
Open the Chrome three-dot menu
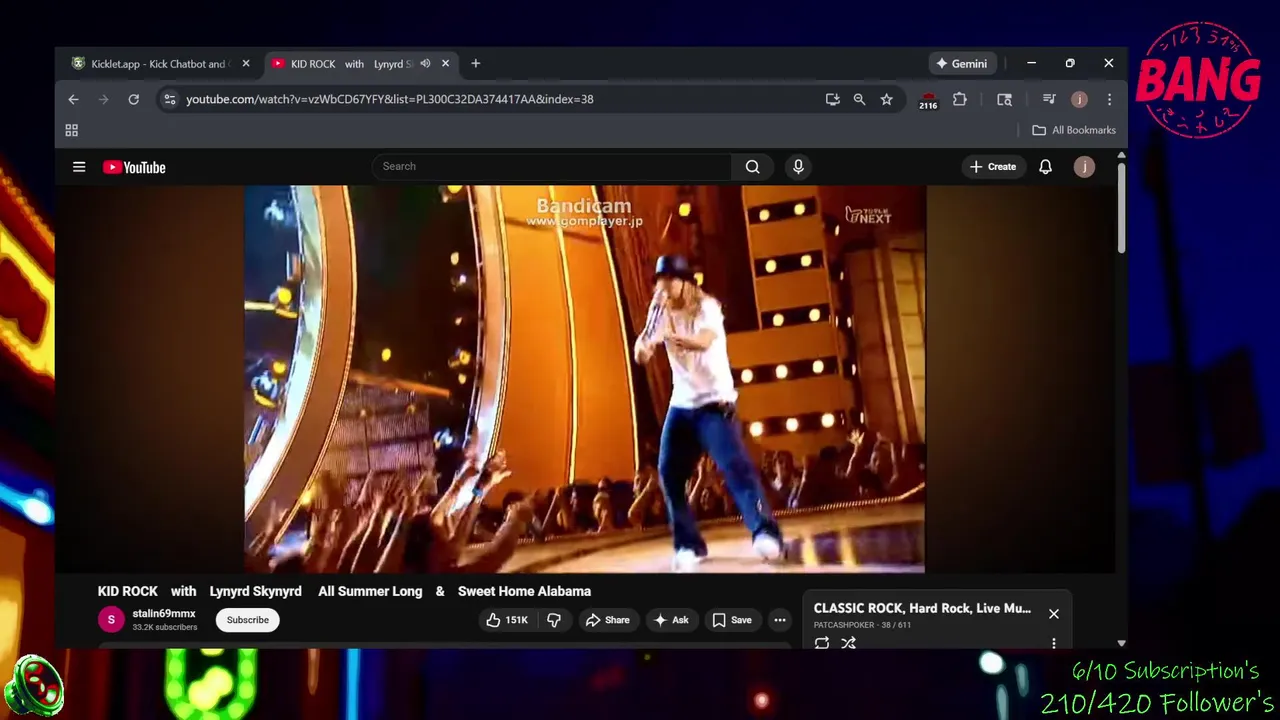click(1109, 99)
